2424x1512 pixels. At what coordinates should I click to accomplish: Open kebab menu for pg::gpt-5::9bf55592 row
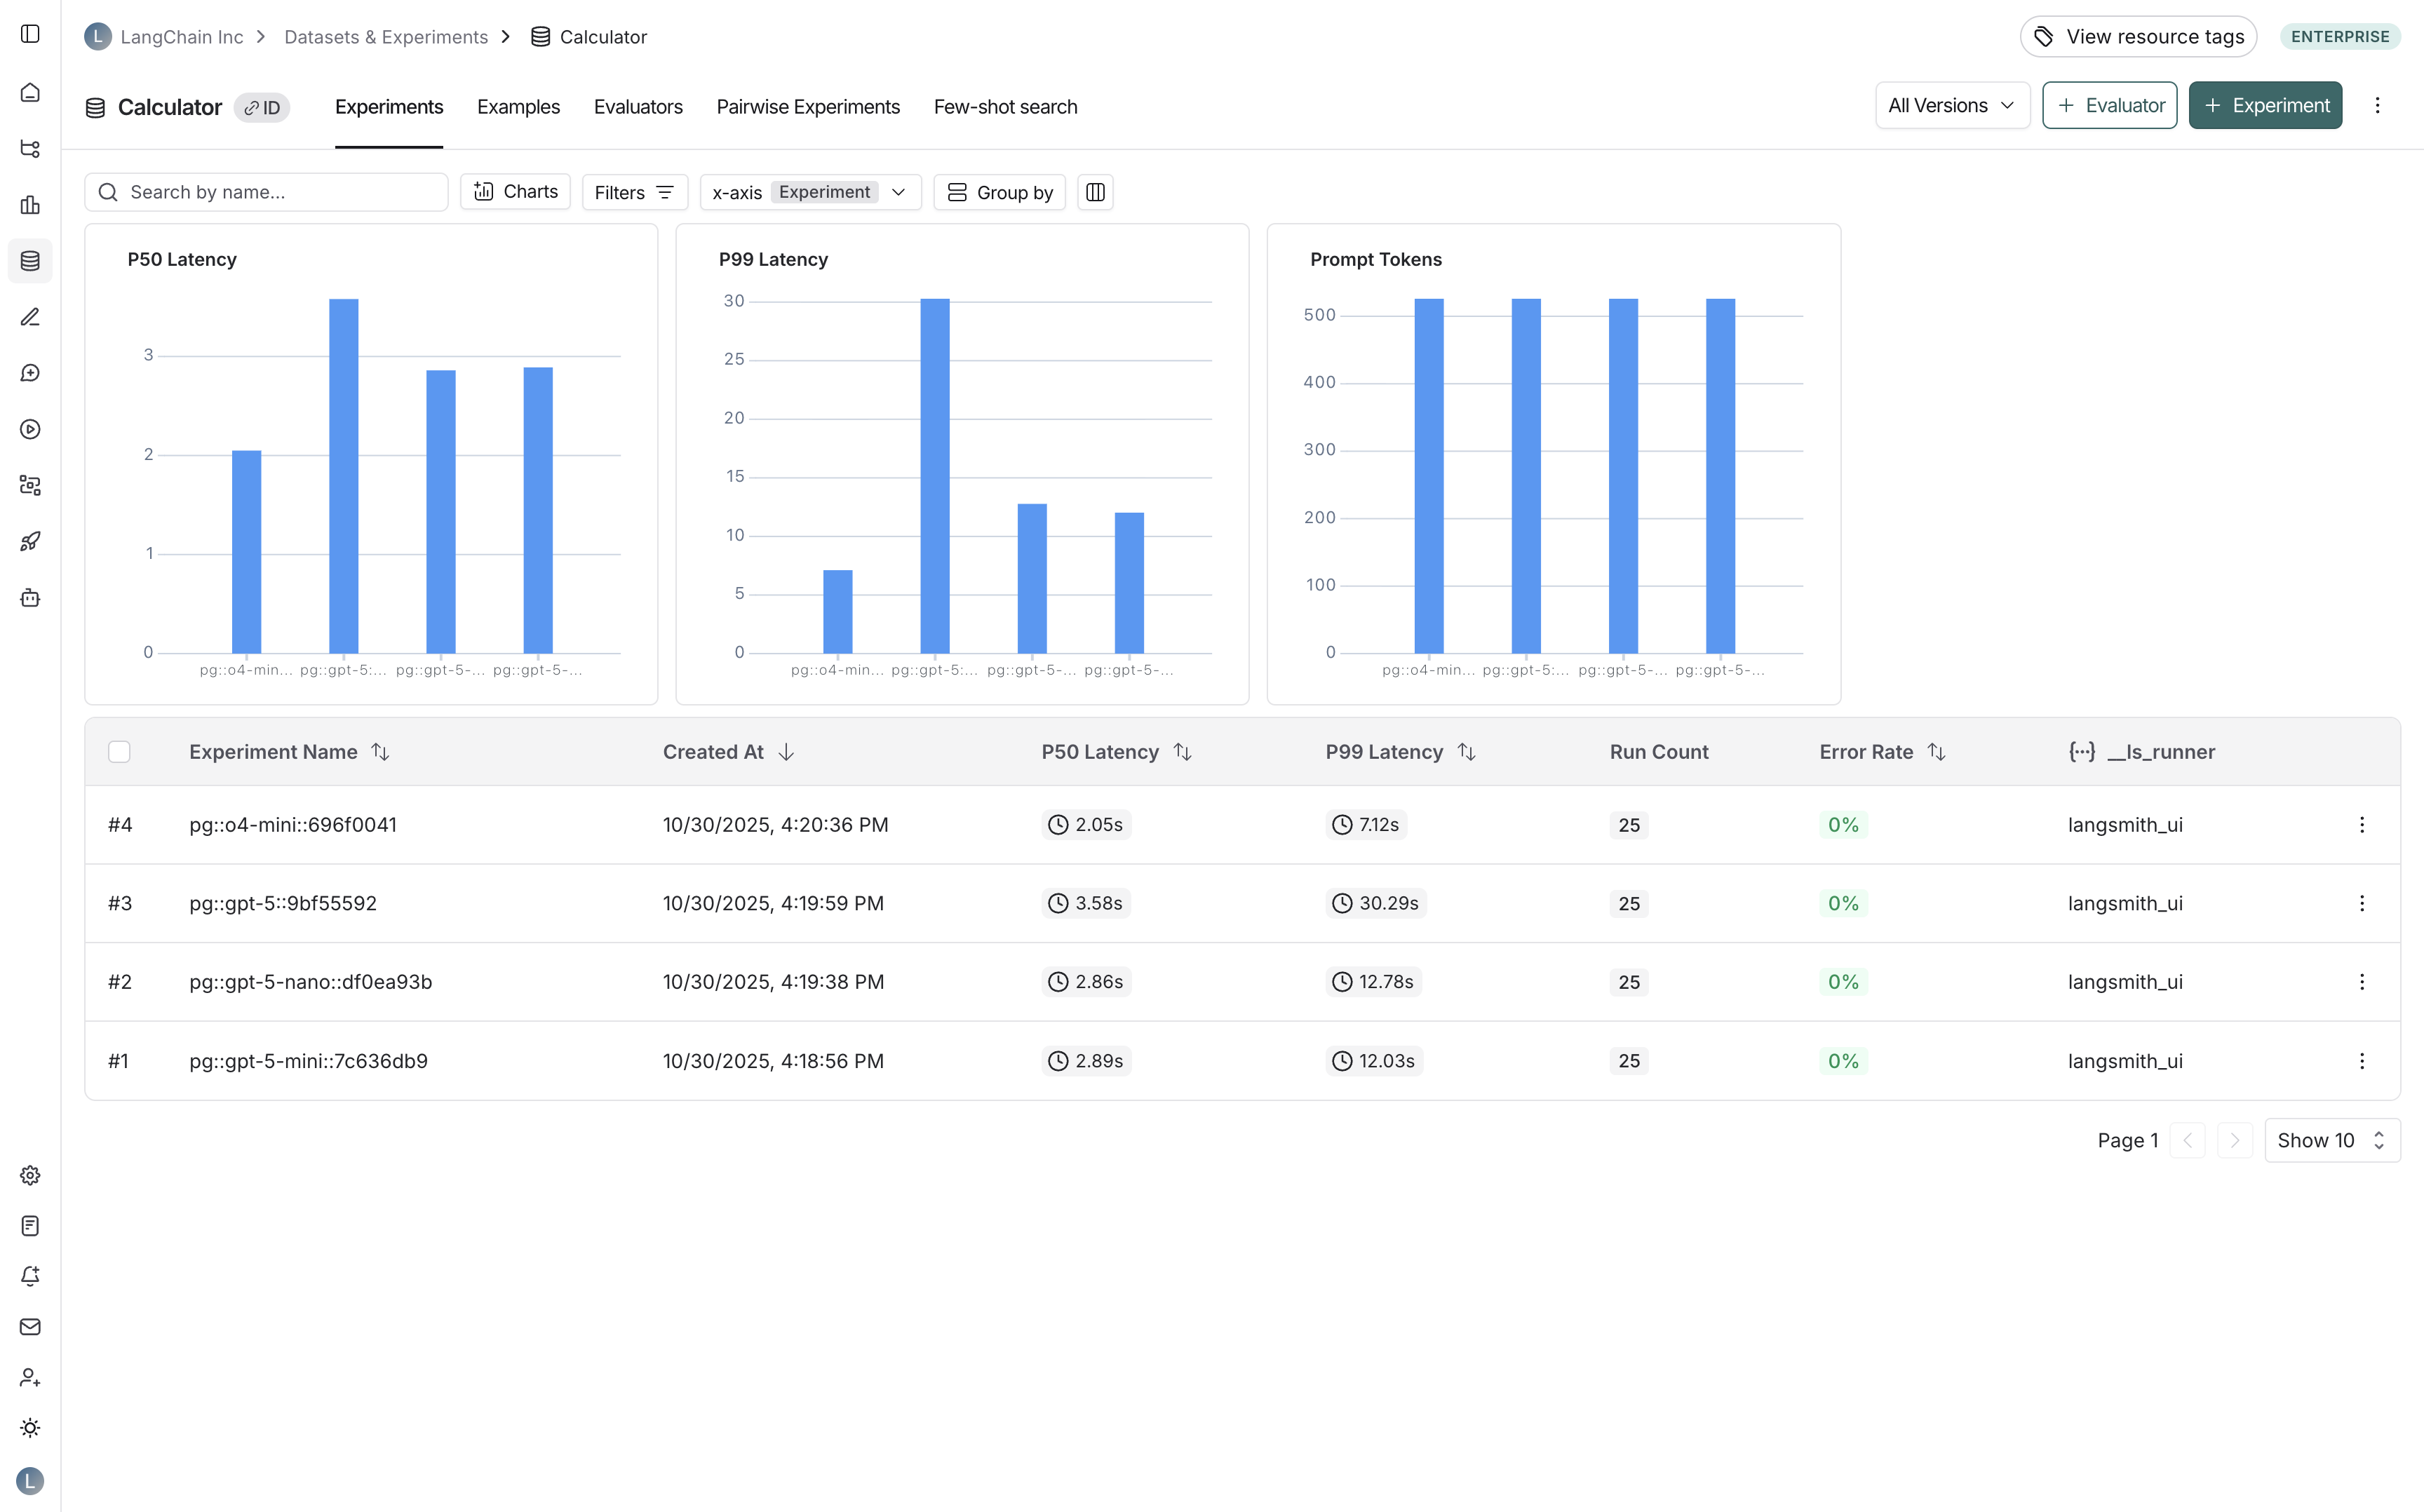[x=2361, y=903]
